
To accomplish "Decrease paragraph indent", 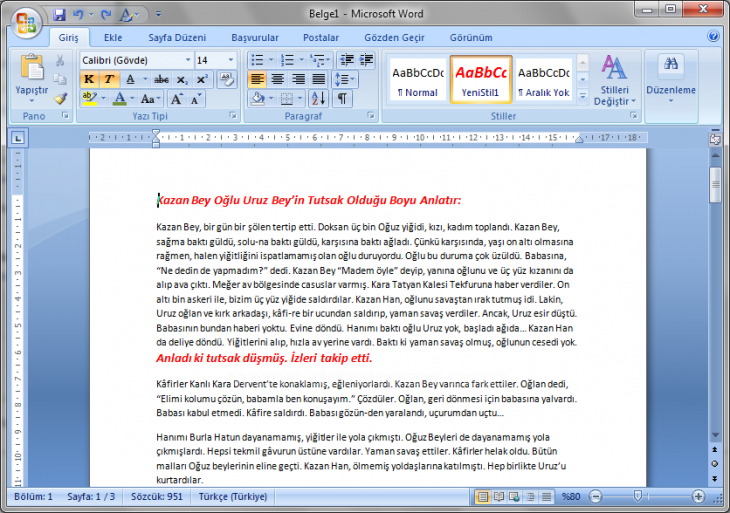I will click(x=347, y=60).
